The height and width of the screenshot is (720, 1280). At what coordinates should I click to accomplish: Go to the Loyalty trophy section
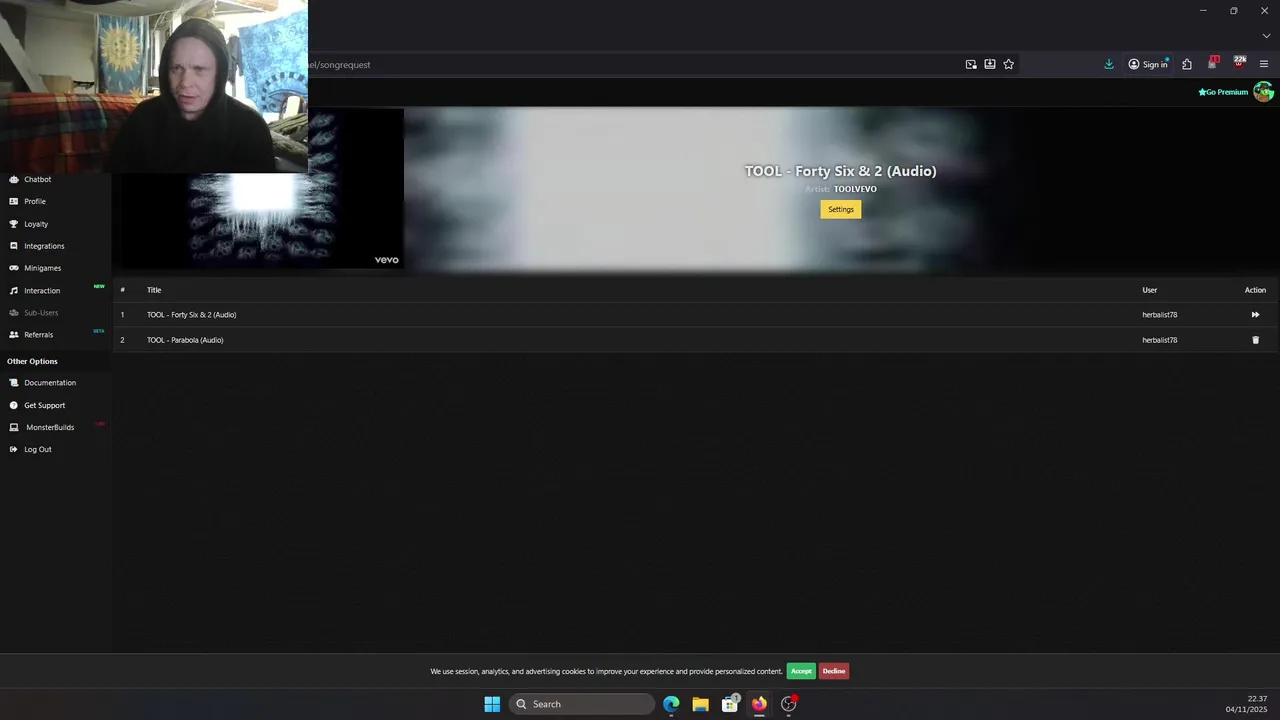click(x=35, y=224)
